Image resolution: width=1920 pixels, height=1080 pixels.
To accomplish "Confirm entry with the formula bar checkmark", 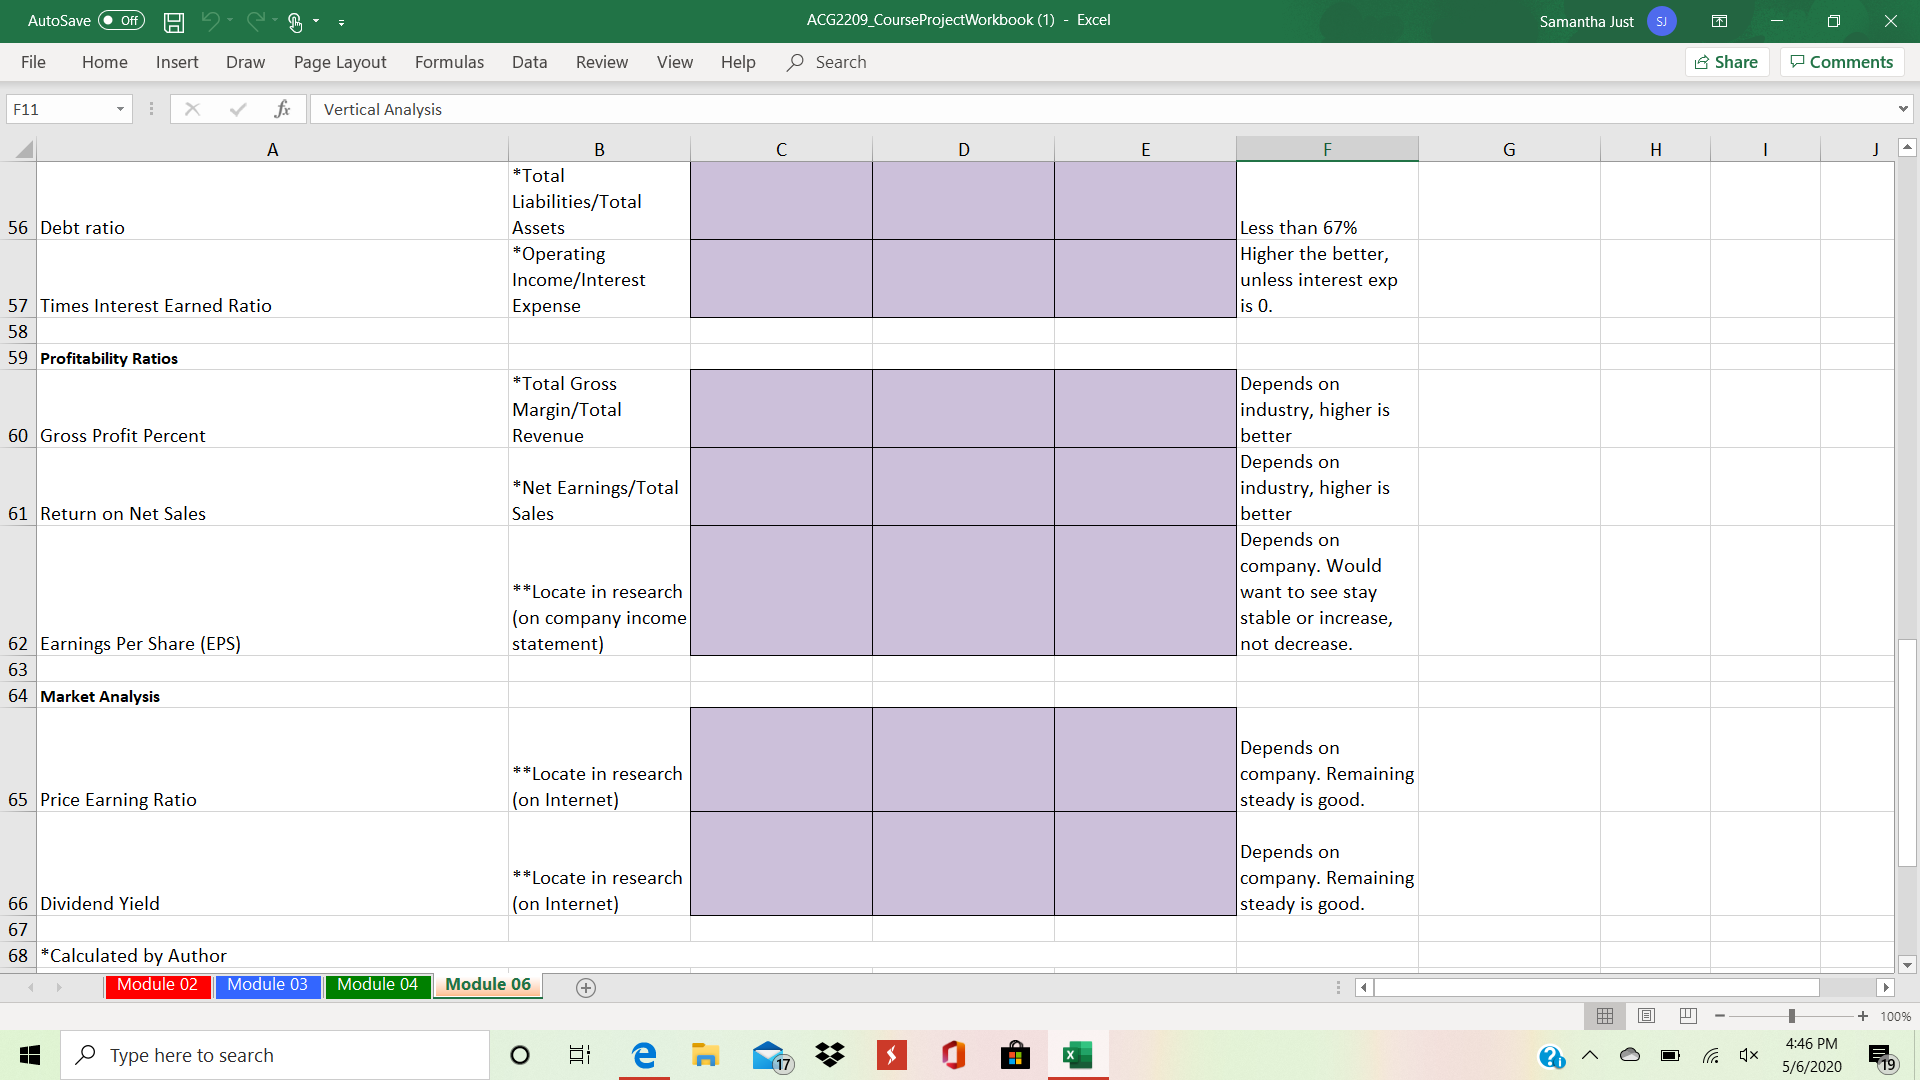I will (x=237, y=109).
